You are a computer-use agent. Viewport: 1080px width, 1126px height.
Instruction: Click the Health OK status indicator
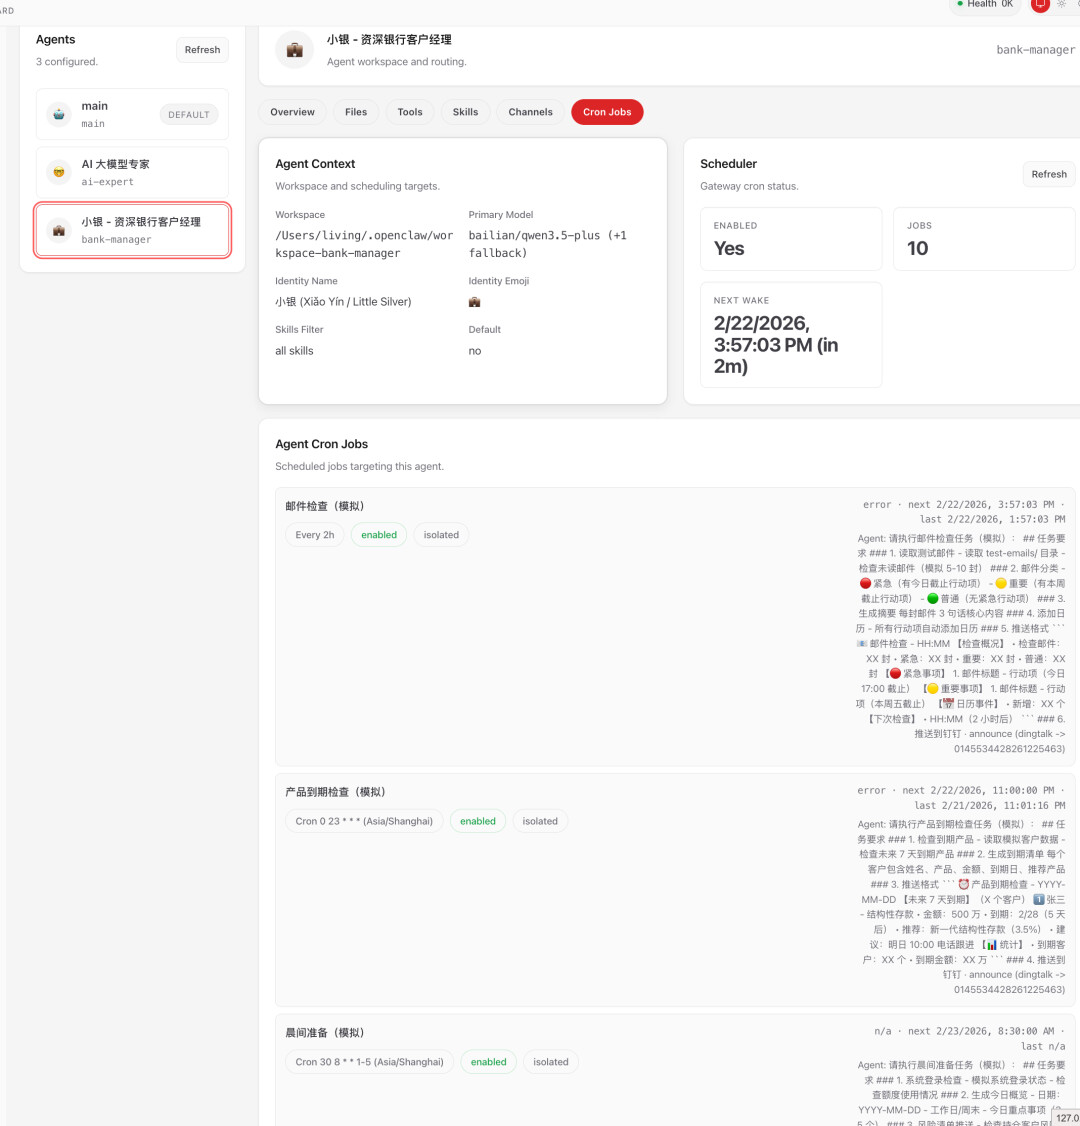pyautogui.click(x=985, y=5)
